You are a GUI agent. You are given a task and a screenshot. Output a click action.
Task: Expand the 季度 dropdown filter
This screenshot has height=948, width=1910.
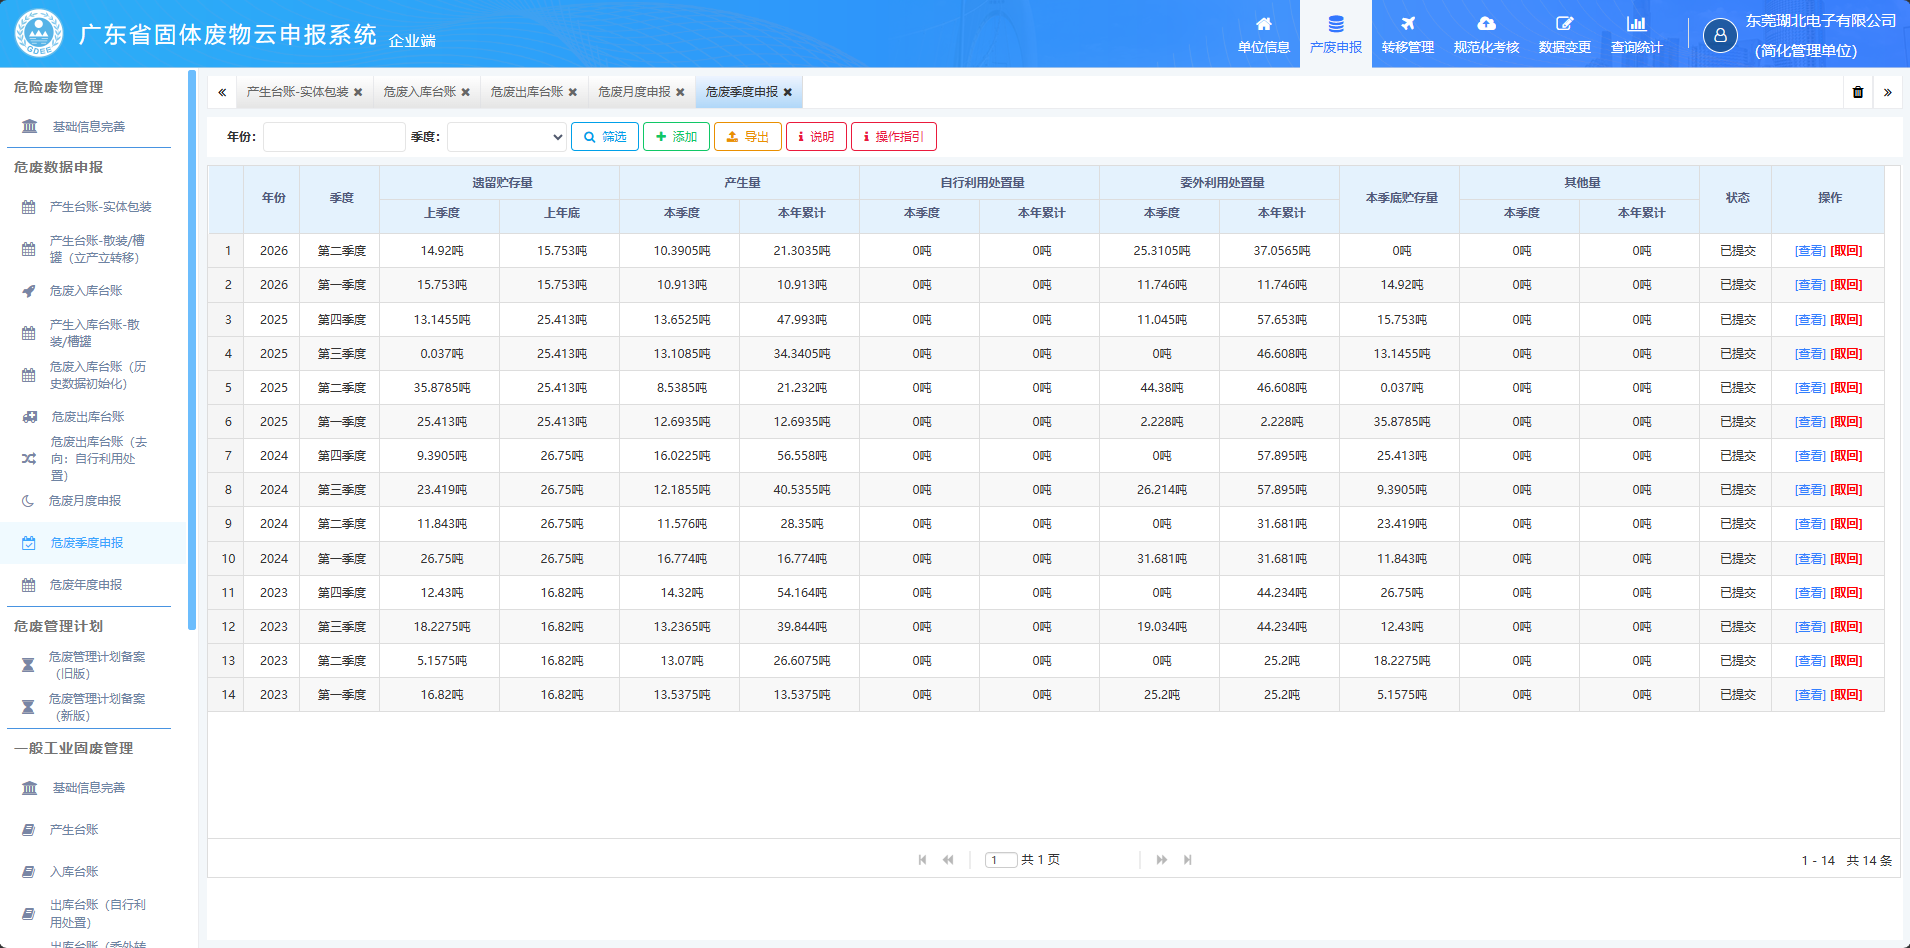point(506,137)
